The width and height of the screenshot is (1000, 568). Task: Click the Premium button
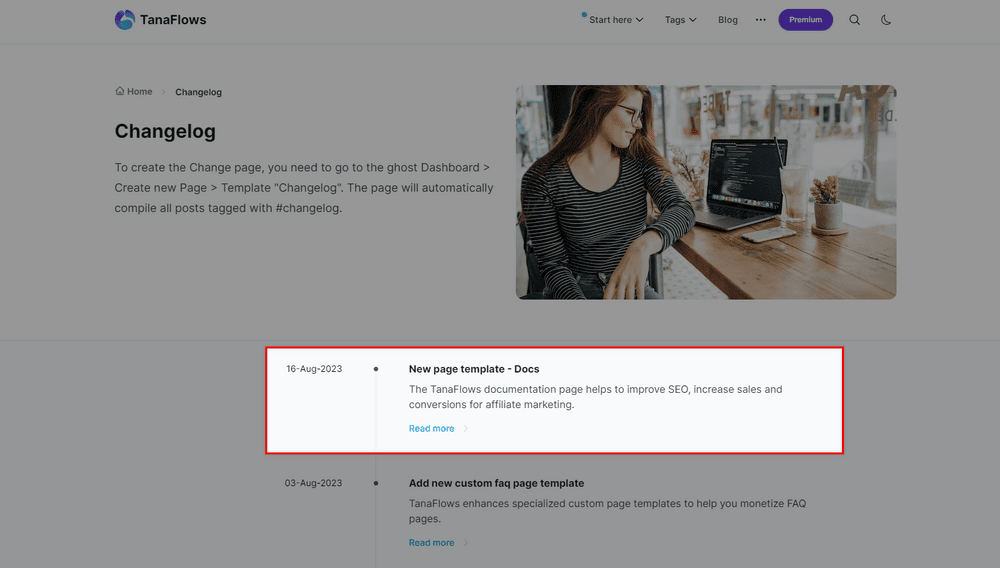[805, 20]
